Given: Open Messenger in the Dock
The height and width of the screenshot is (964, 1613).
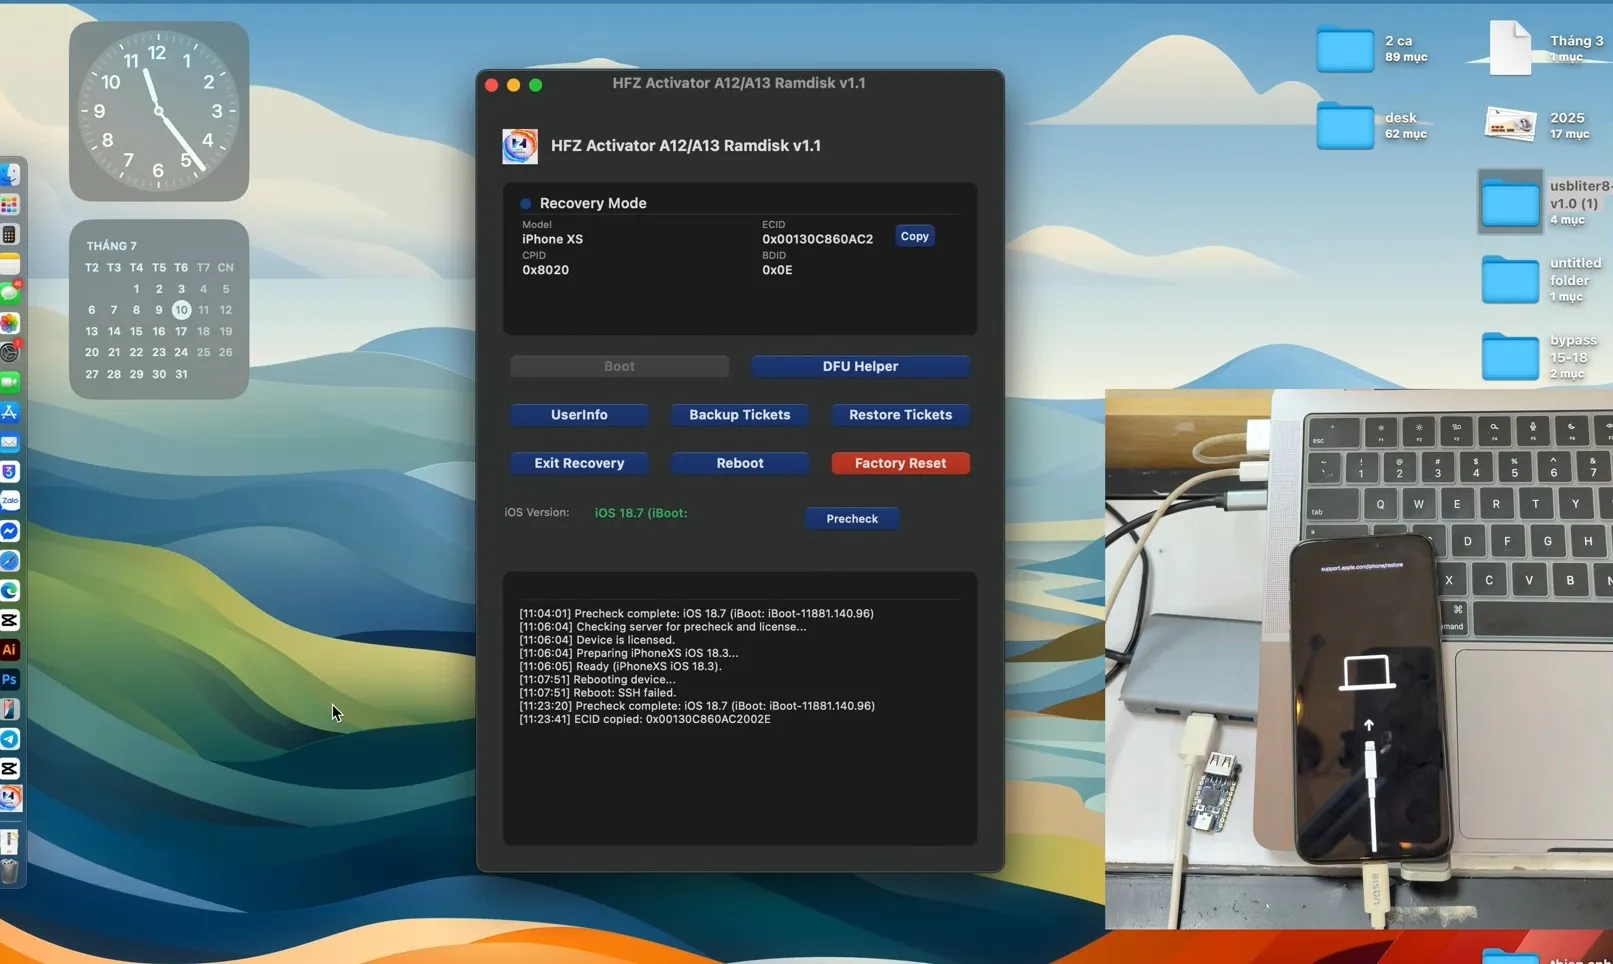Looking at the screenshot, I should [10, 531].
